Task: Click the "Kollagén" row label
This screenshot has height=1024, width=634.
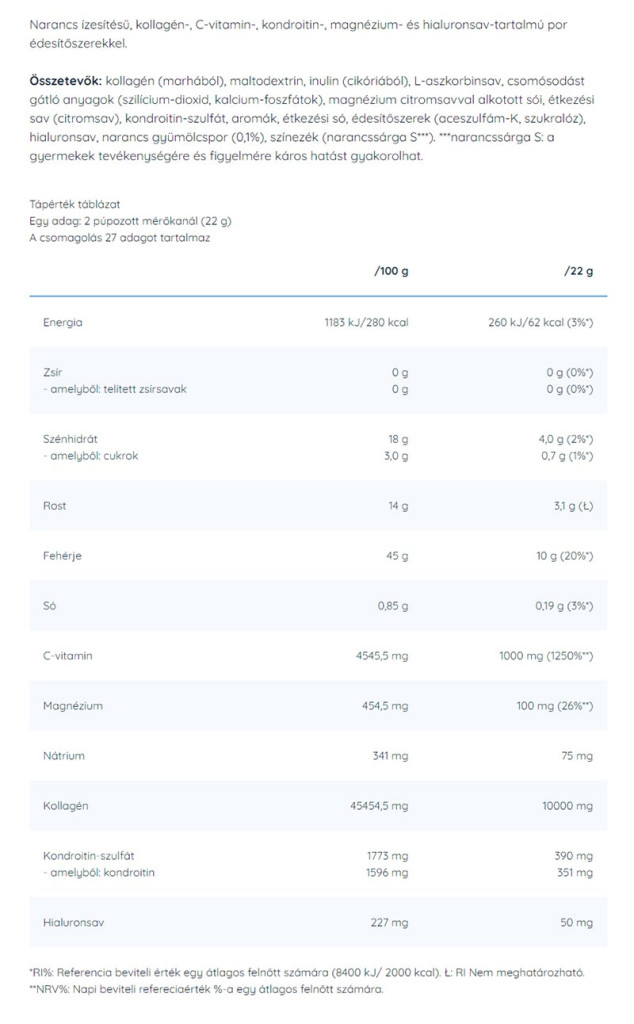Action: click(x=66, y=806)
